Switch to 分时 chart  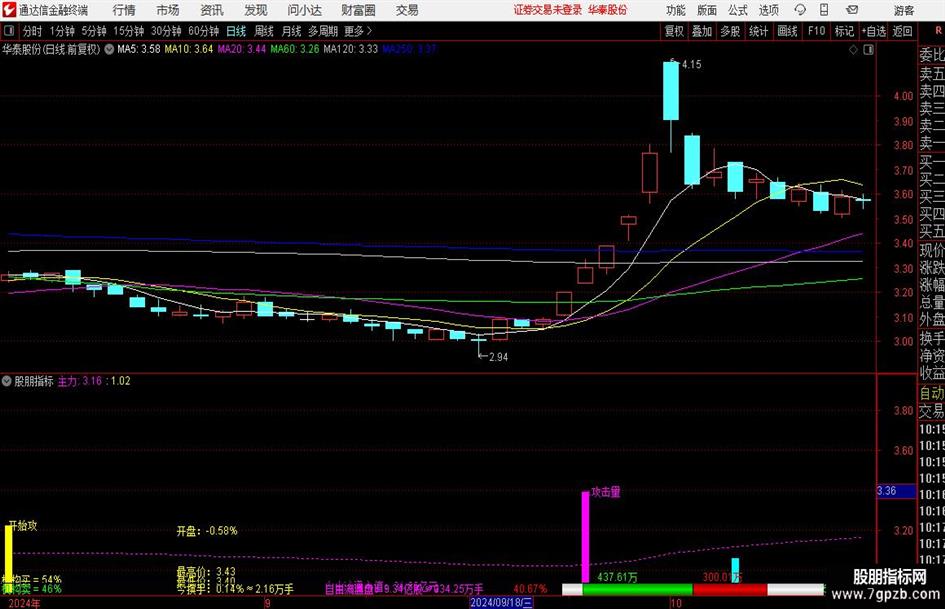[x=33, y=31]
